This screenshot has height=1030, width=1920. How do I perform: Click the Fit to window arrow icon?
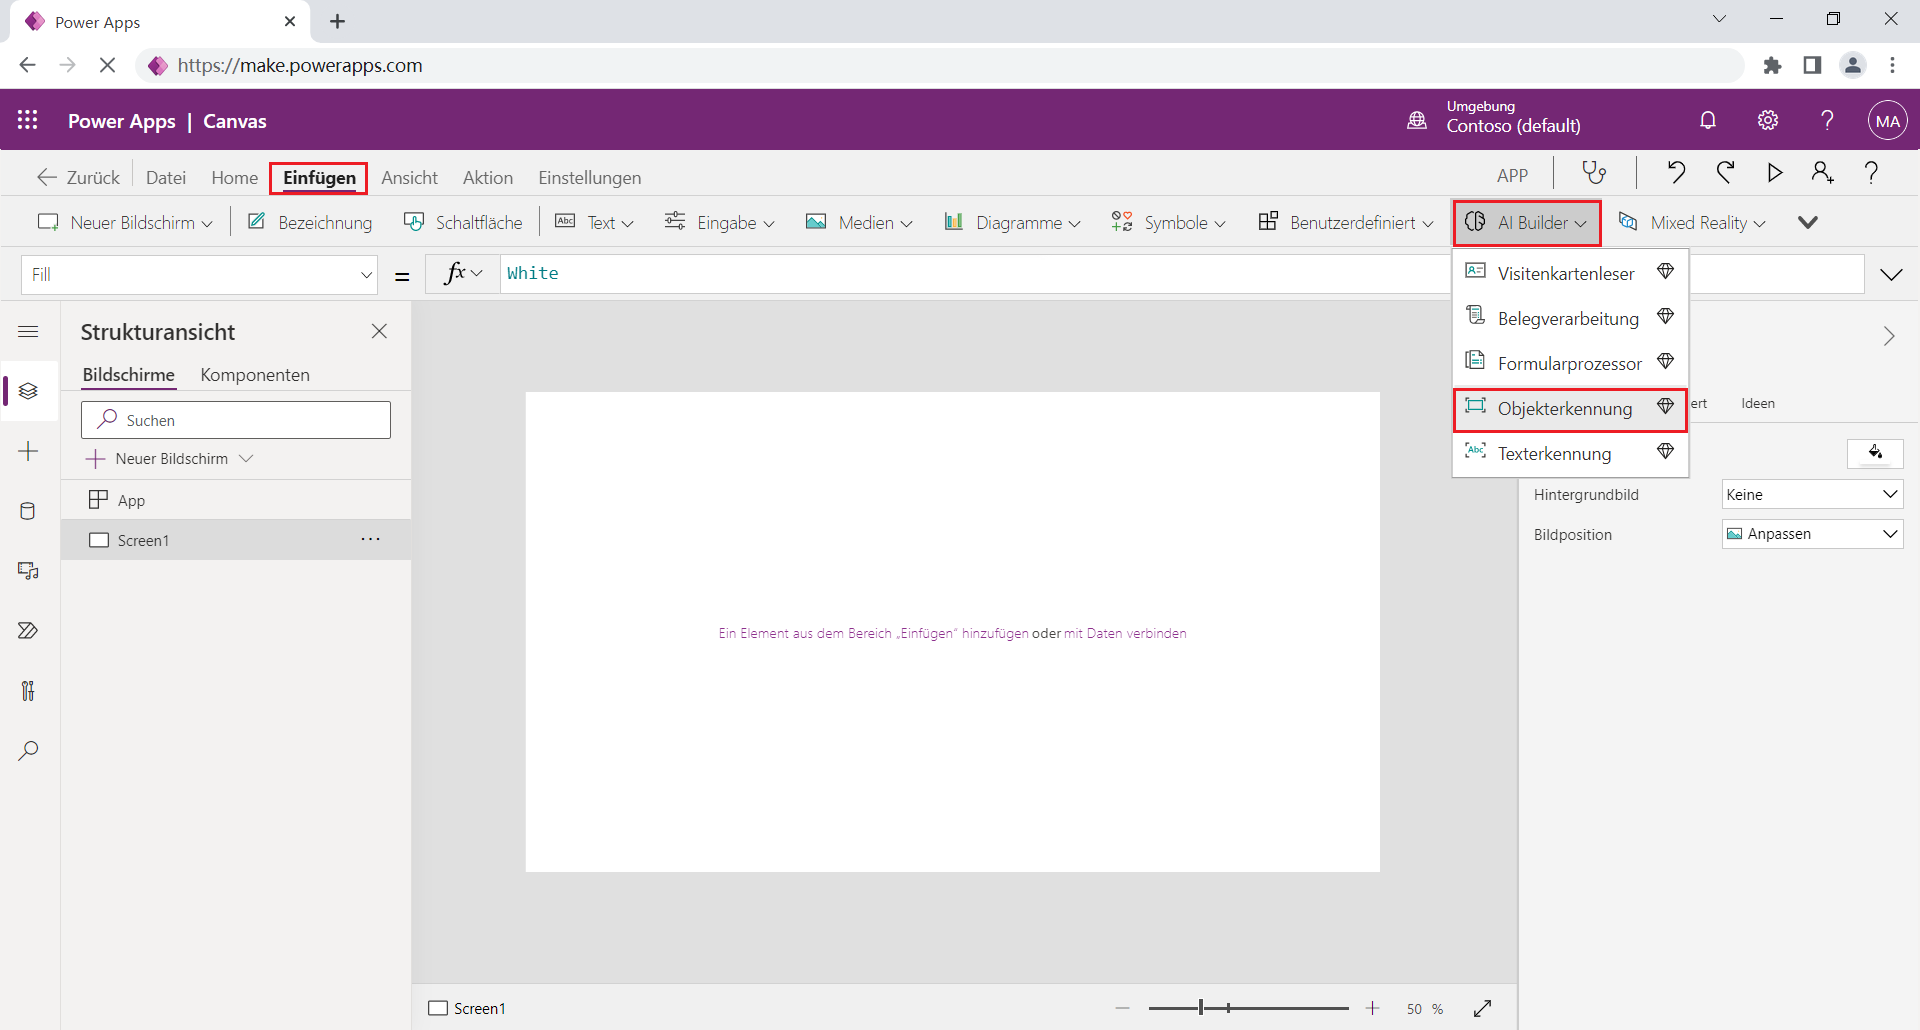click(x=1482, y=1008)
